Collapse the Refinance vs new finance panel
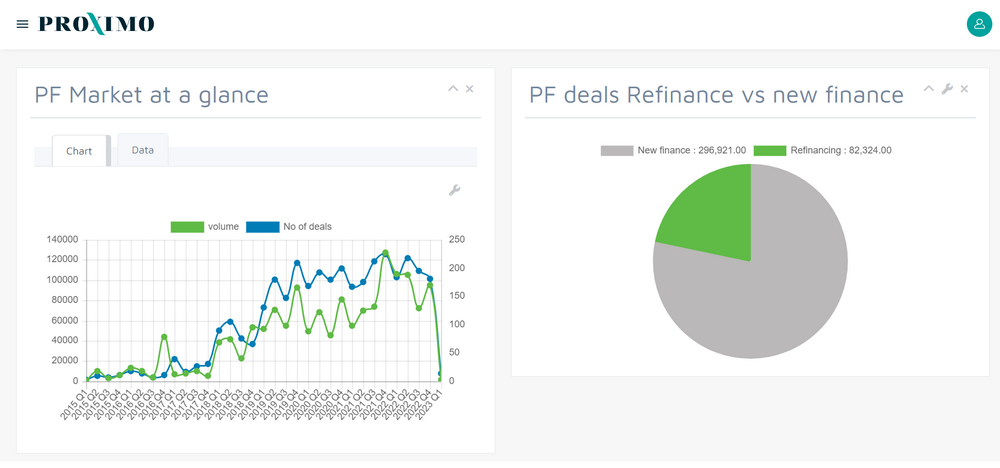The image size is (1000, 468). tap(929, 89)
